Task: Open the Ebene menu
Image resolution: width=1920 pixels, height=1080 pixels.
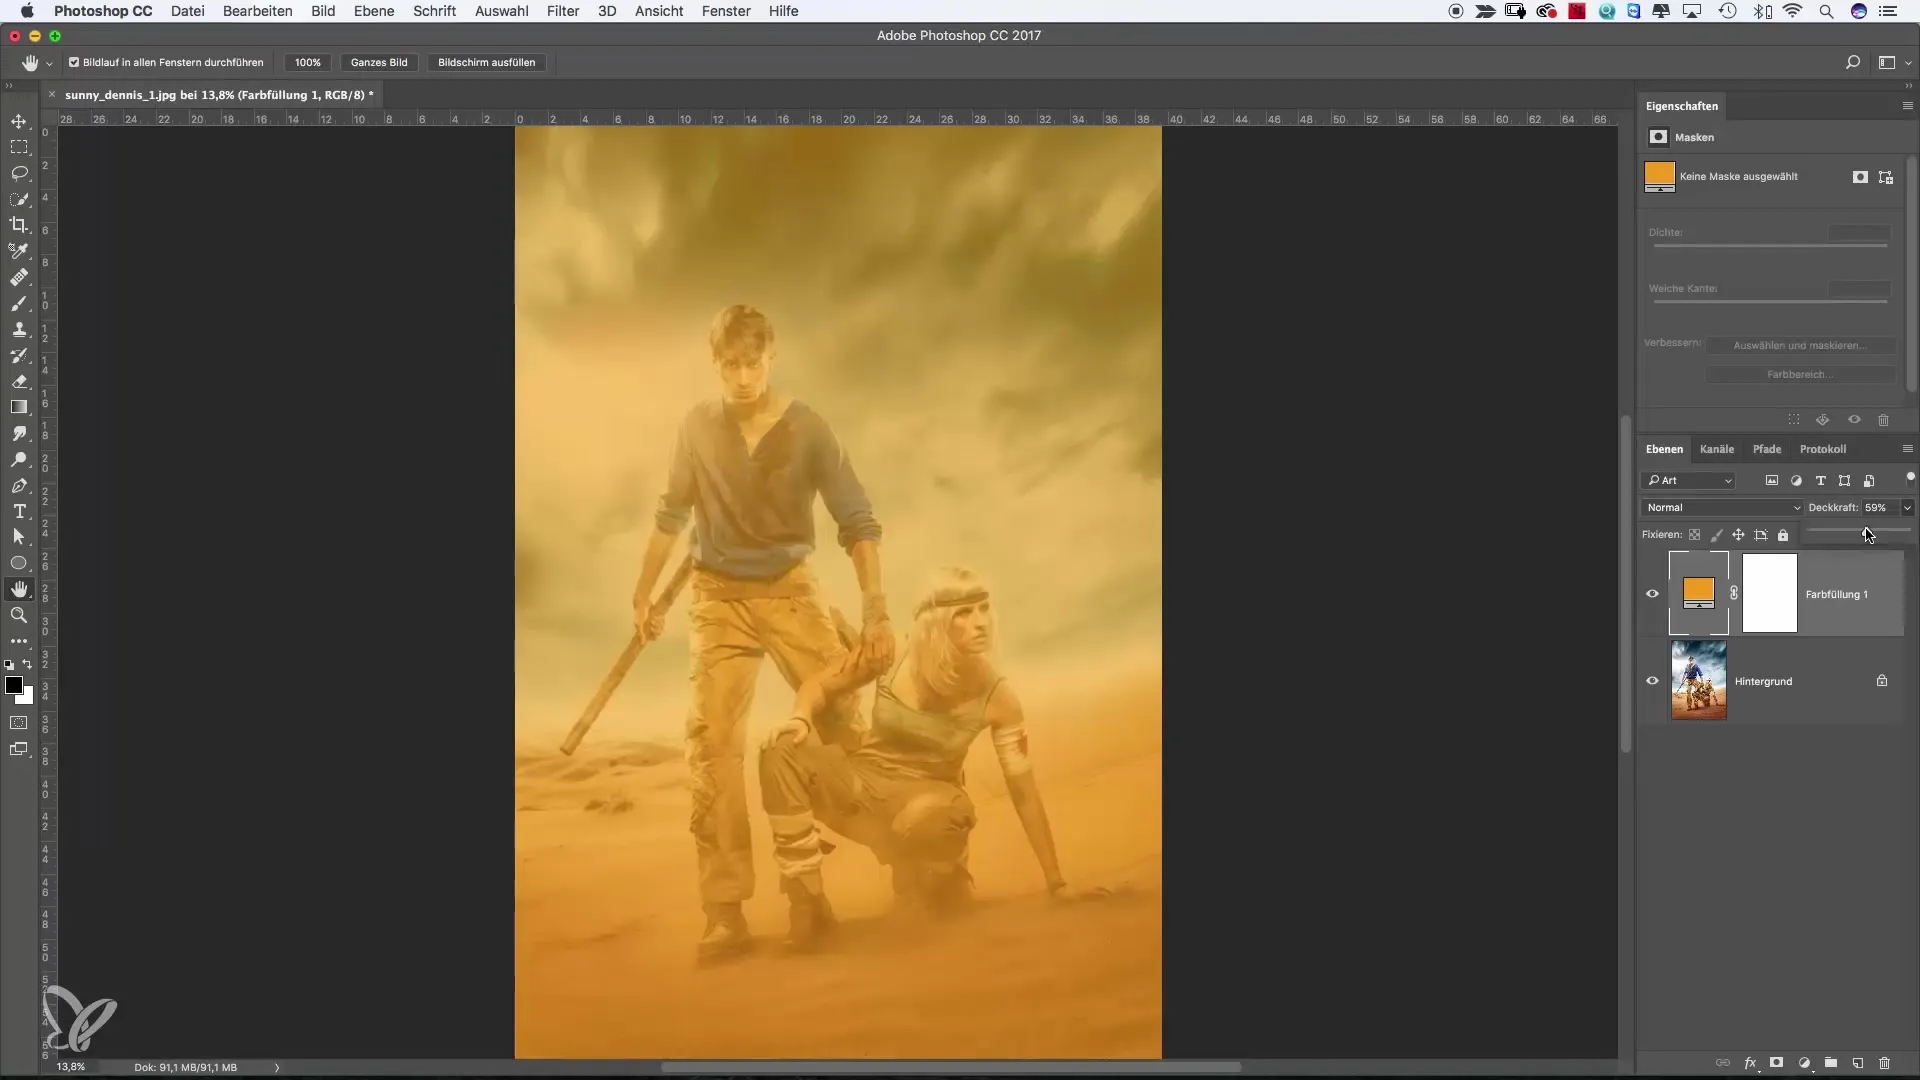Action: click(x=374, y=11)
